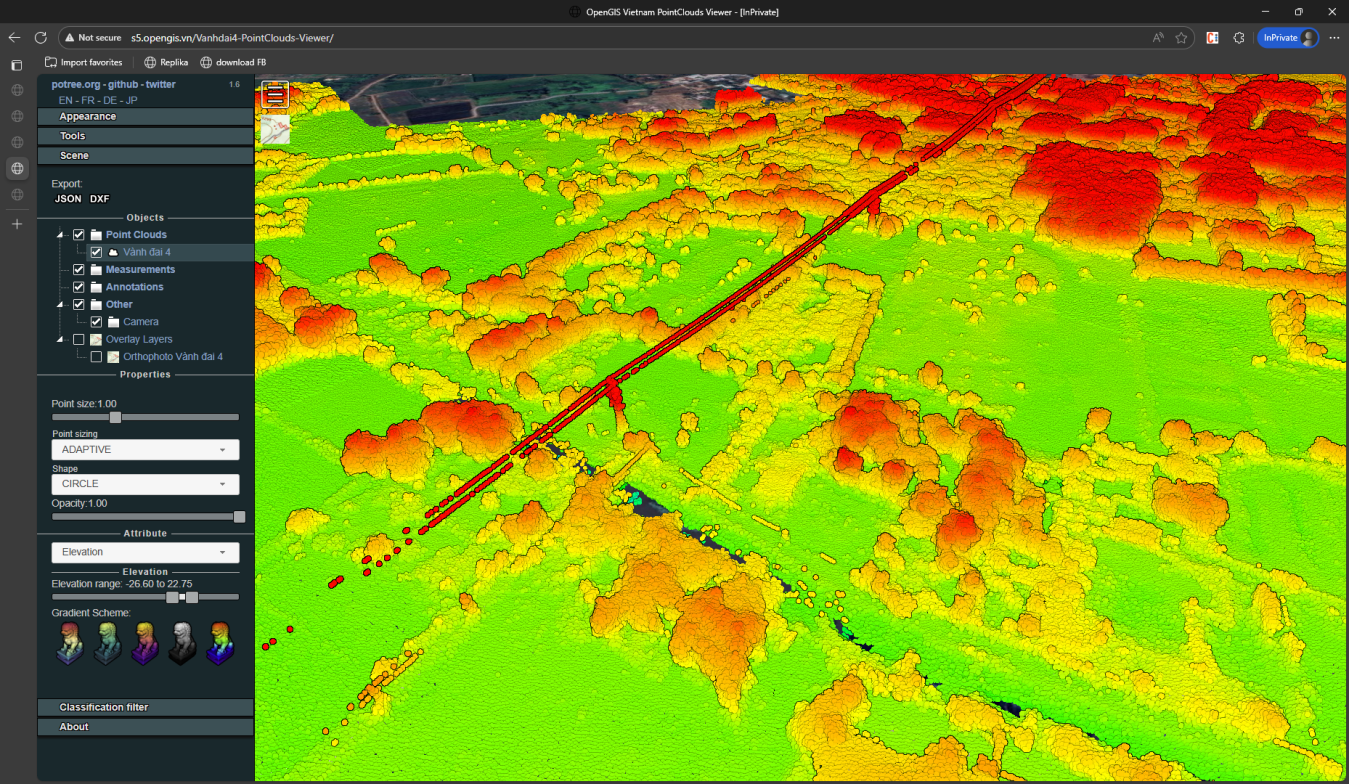Choose the pale green-teal lion gradient scheme

[107, 643]
